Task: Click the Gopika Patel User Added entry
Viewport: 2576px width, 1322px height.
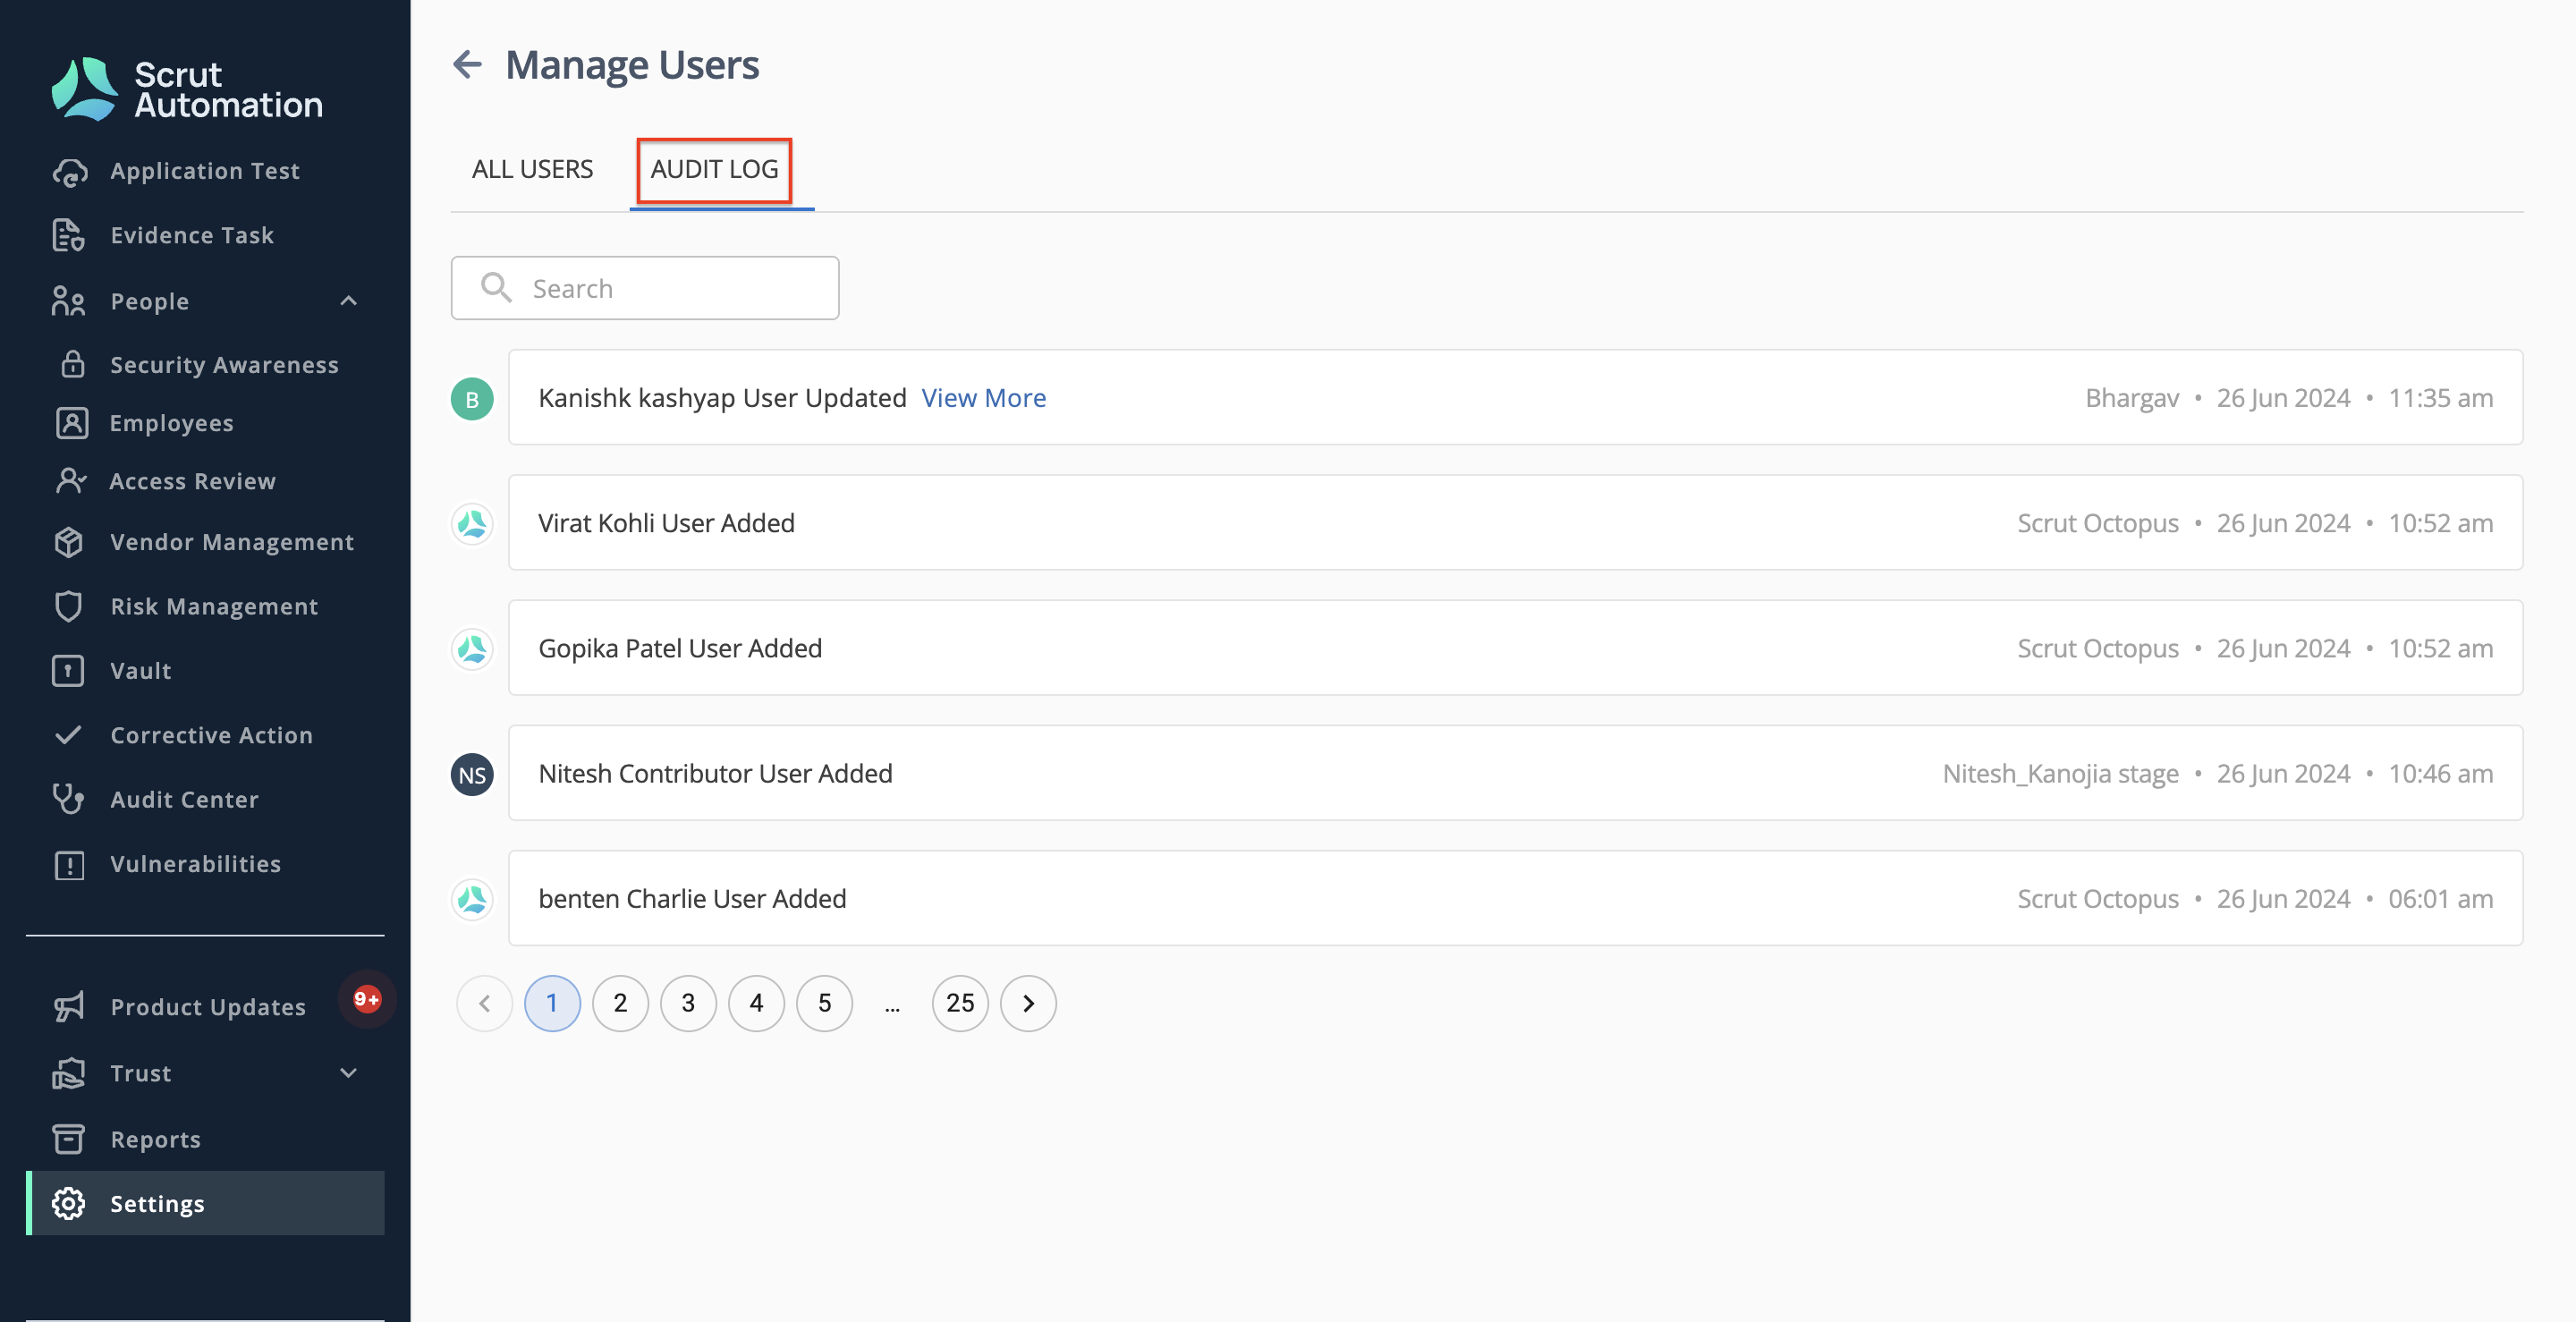Action: [x=1515, y=648]
